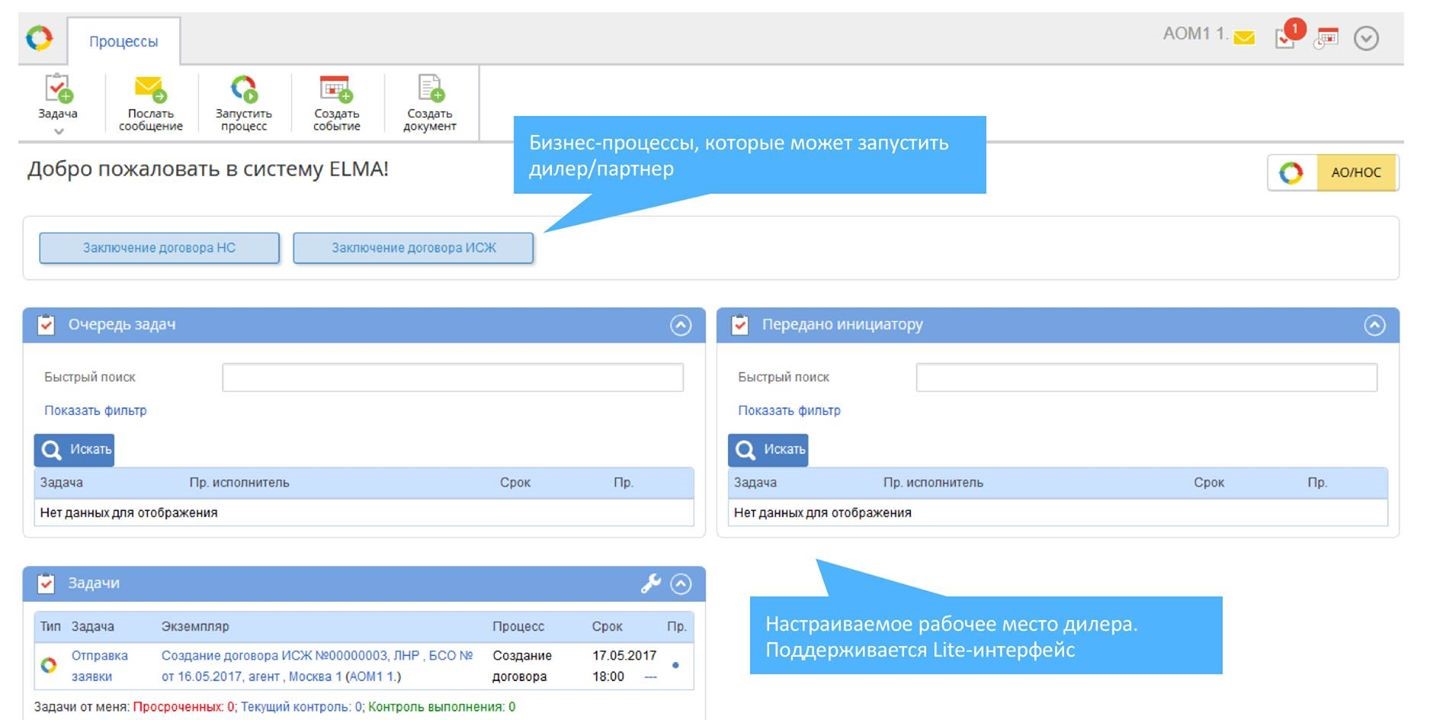Open the Задача toolbar icon
This screenshot has width=1430, height=720.
57,91
